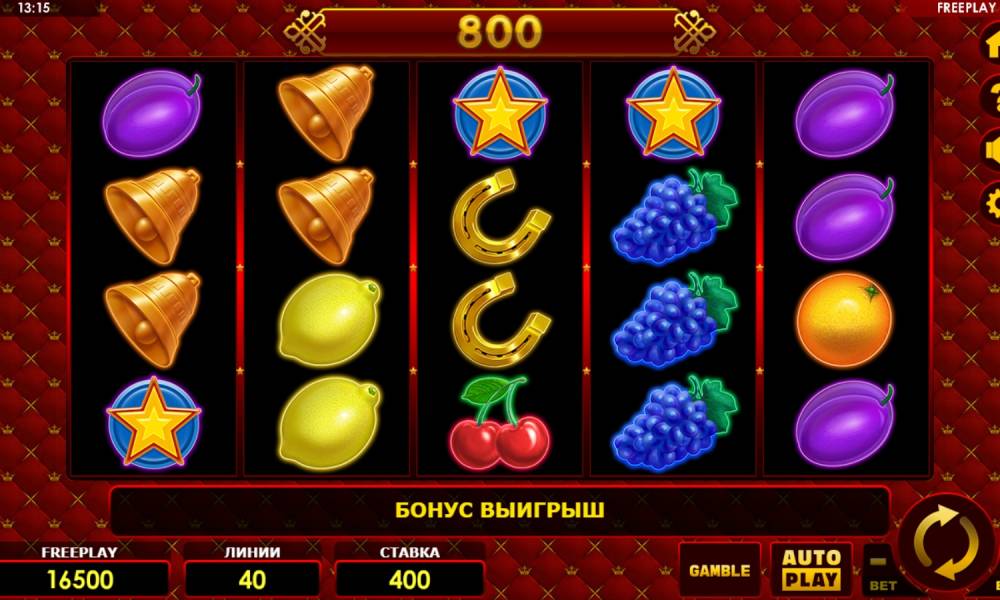Open the help question mark icon
This screenshot has width=1000, height=600.
click(991, 96)
